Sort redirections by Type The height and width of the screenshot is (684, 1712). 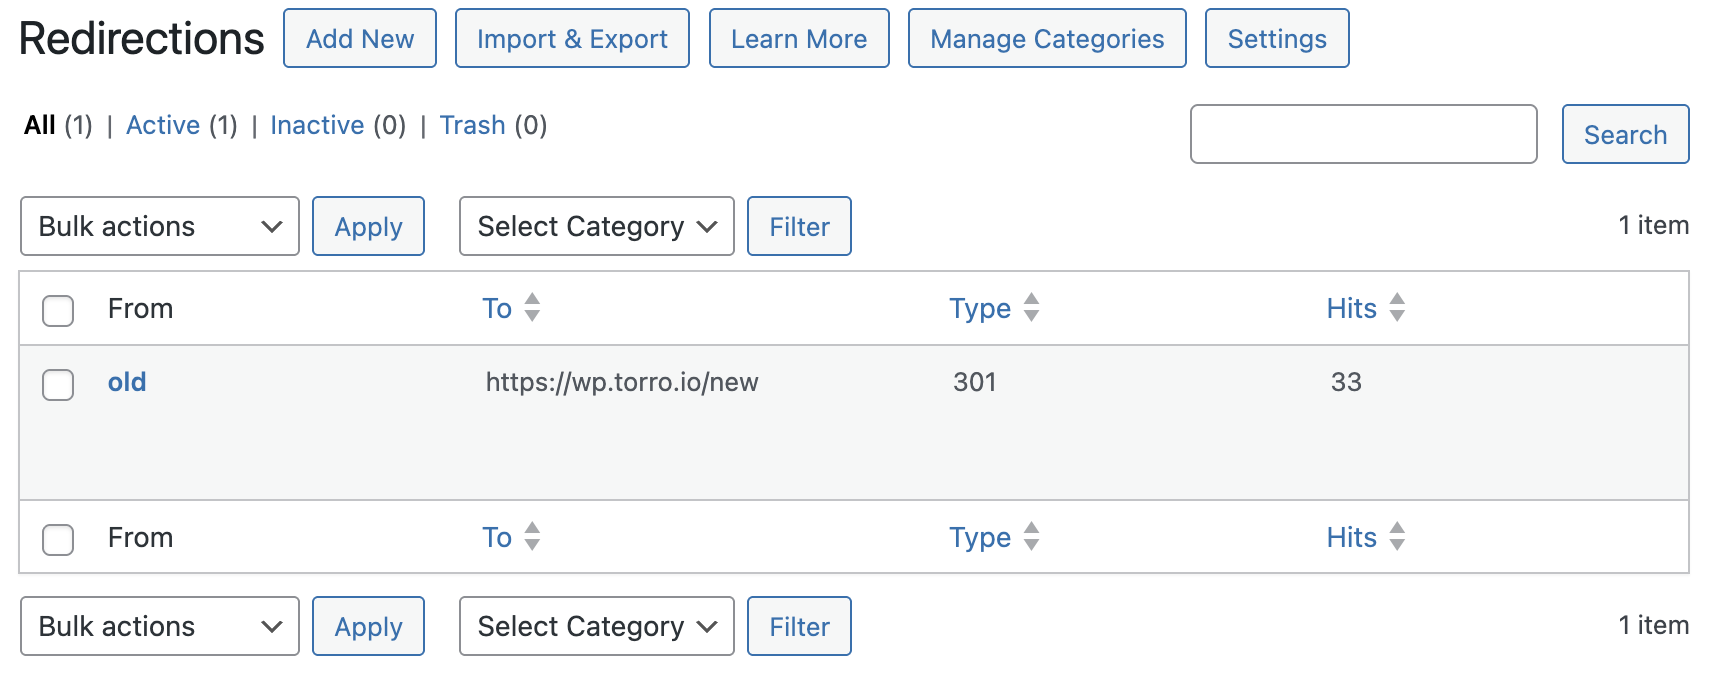(994, 308)
